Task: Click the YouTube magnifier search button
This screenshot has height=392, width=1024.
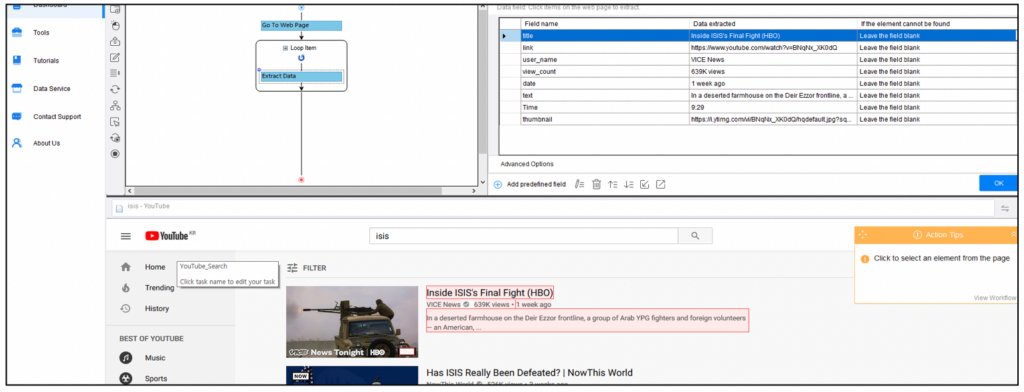Action: 695,236
